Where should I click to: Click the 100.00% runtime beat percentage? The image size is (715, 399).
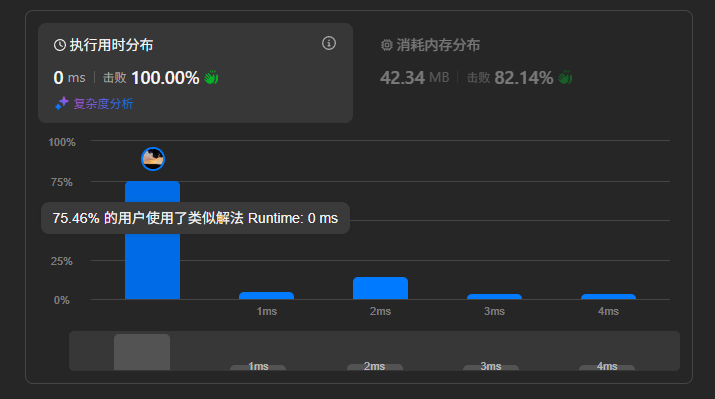point(165,78)
